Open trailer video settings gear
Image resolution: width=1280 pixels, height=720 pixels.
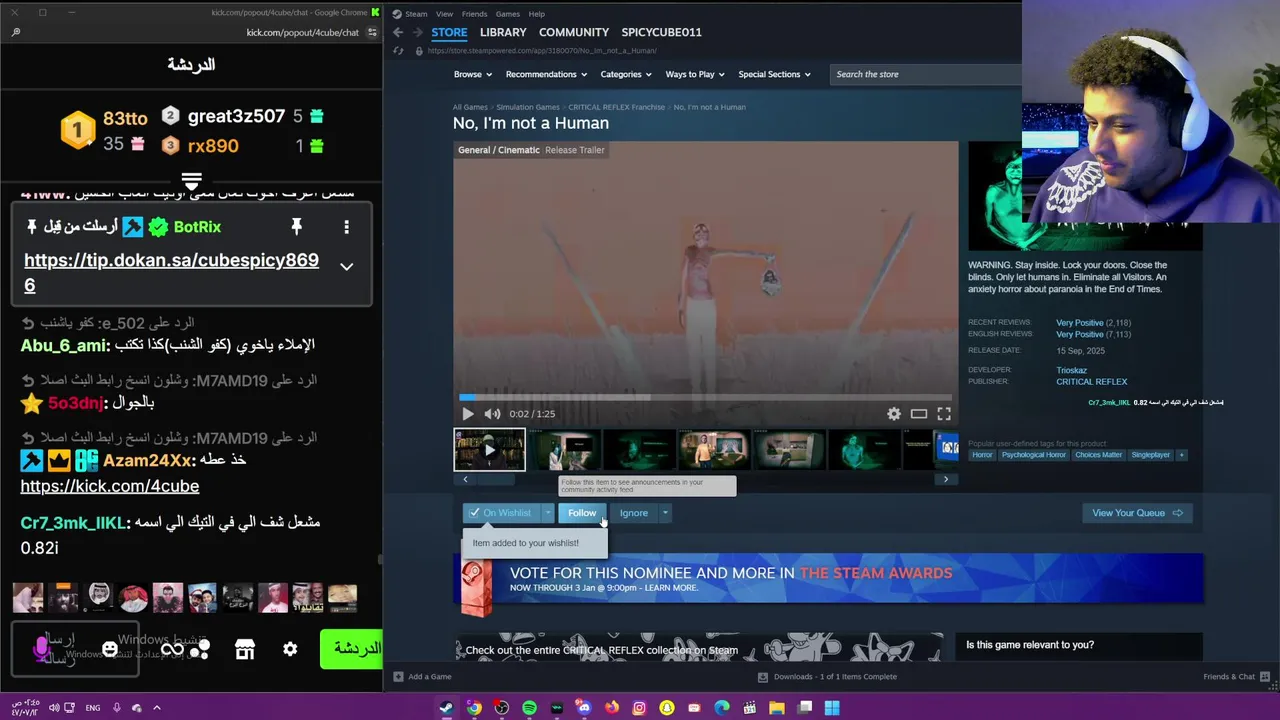pyautogui.click(x=894, y=414)
